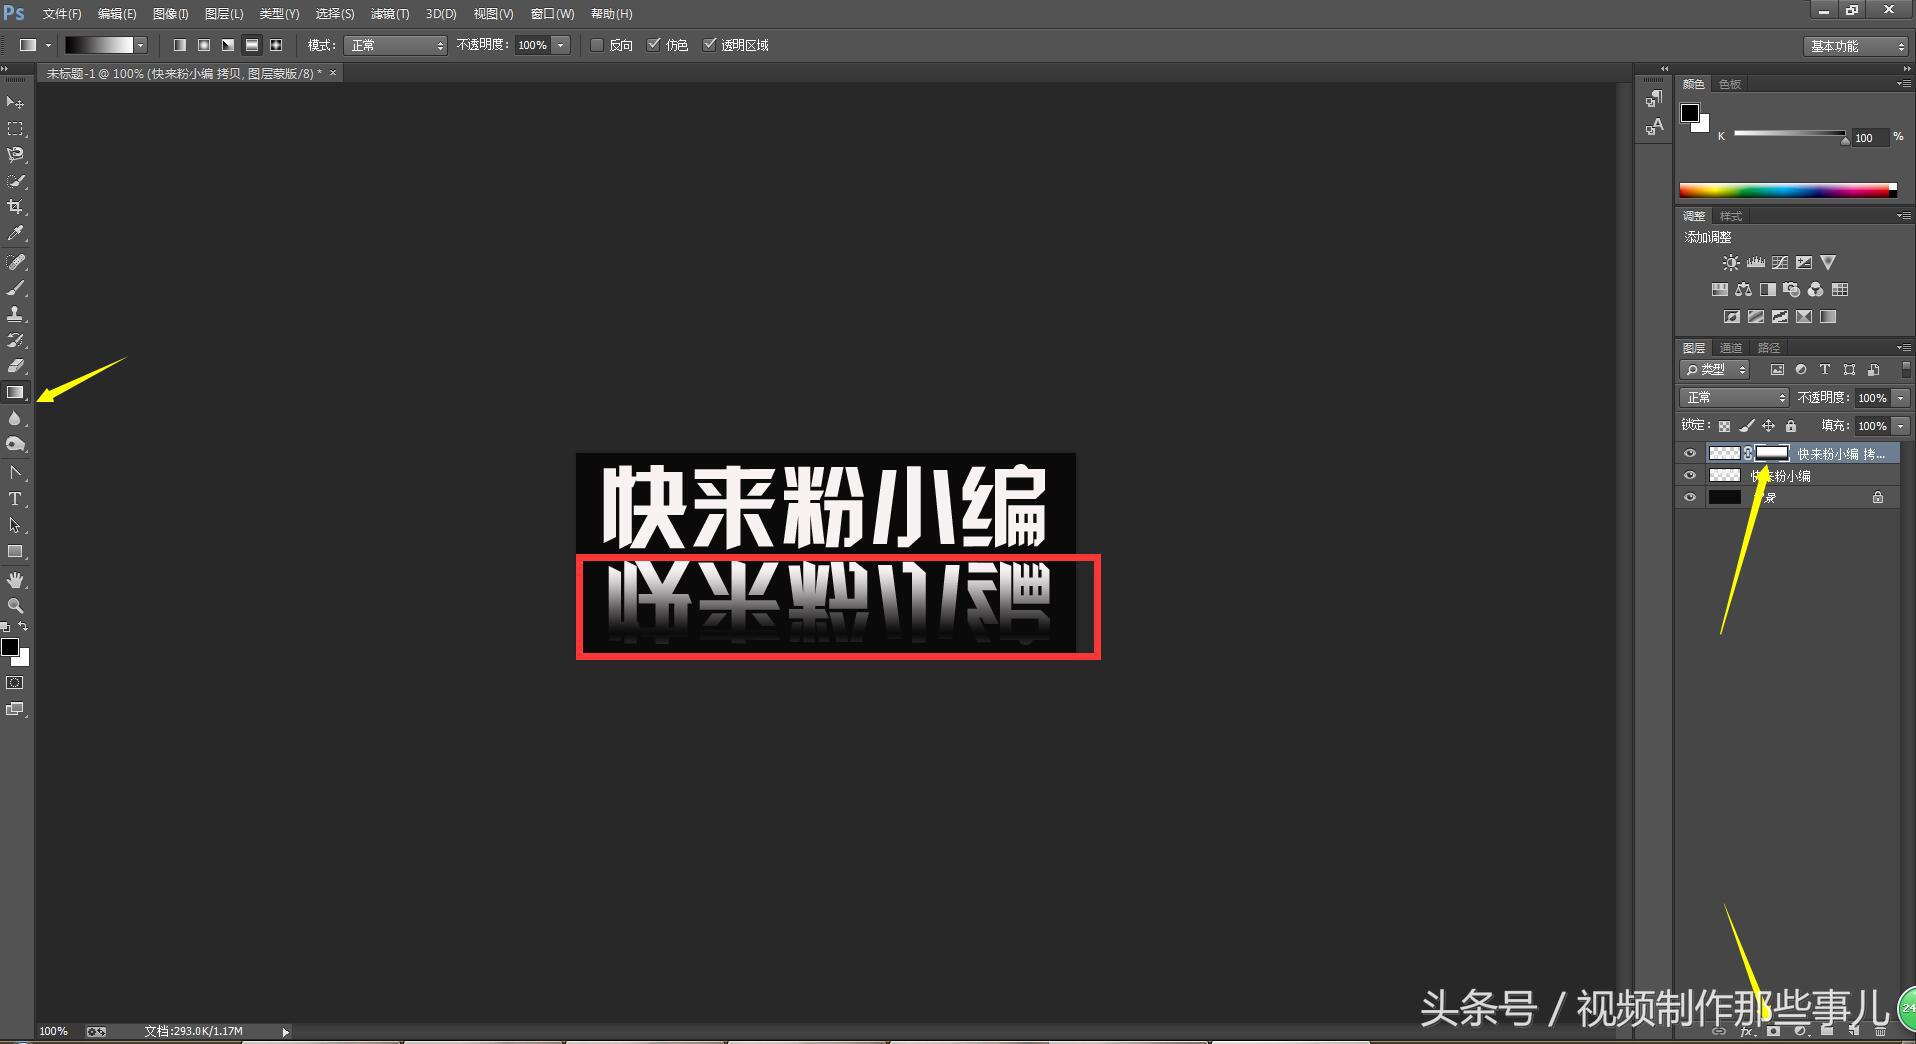The height and width of the screenshot is (1044, 1916).
Task: Select the Lasso tool
Action: click(x=16, y=155)
